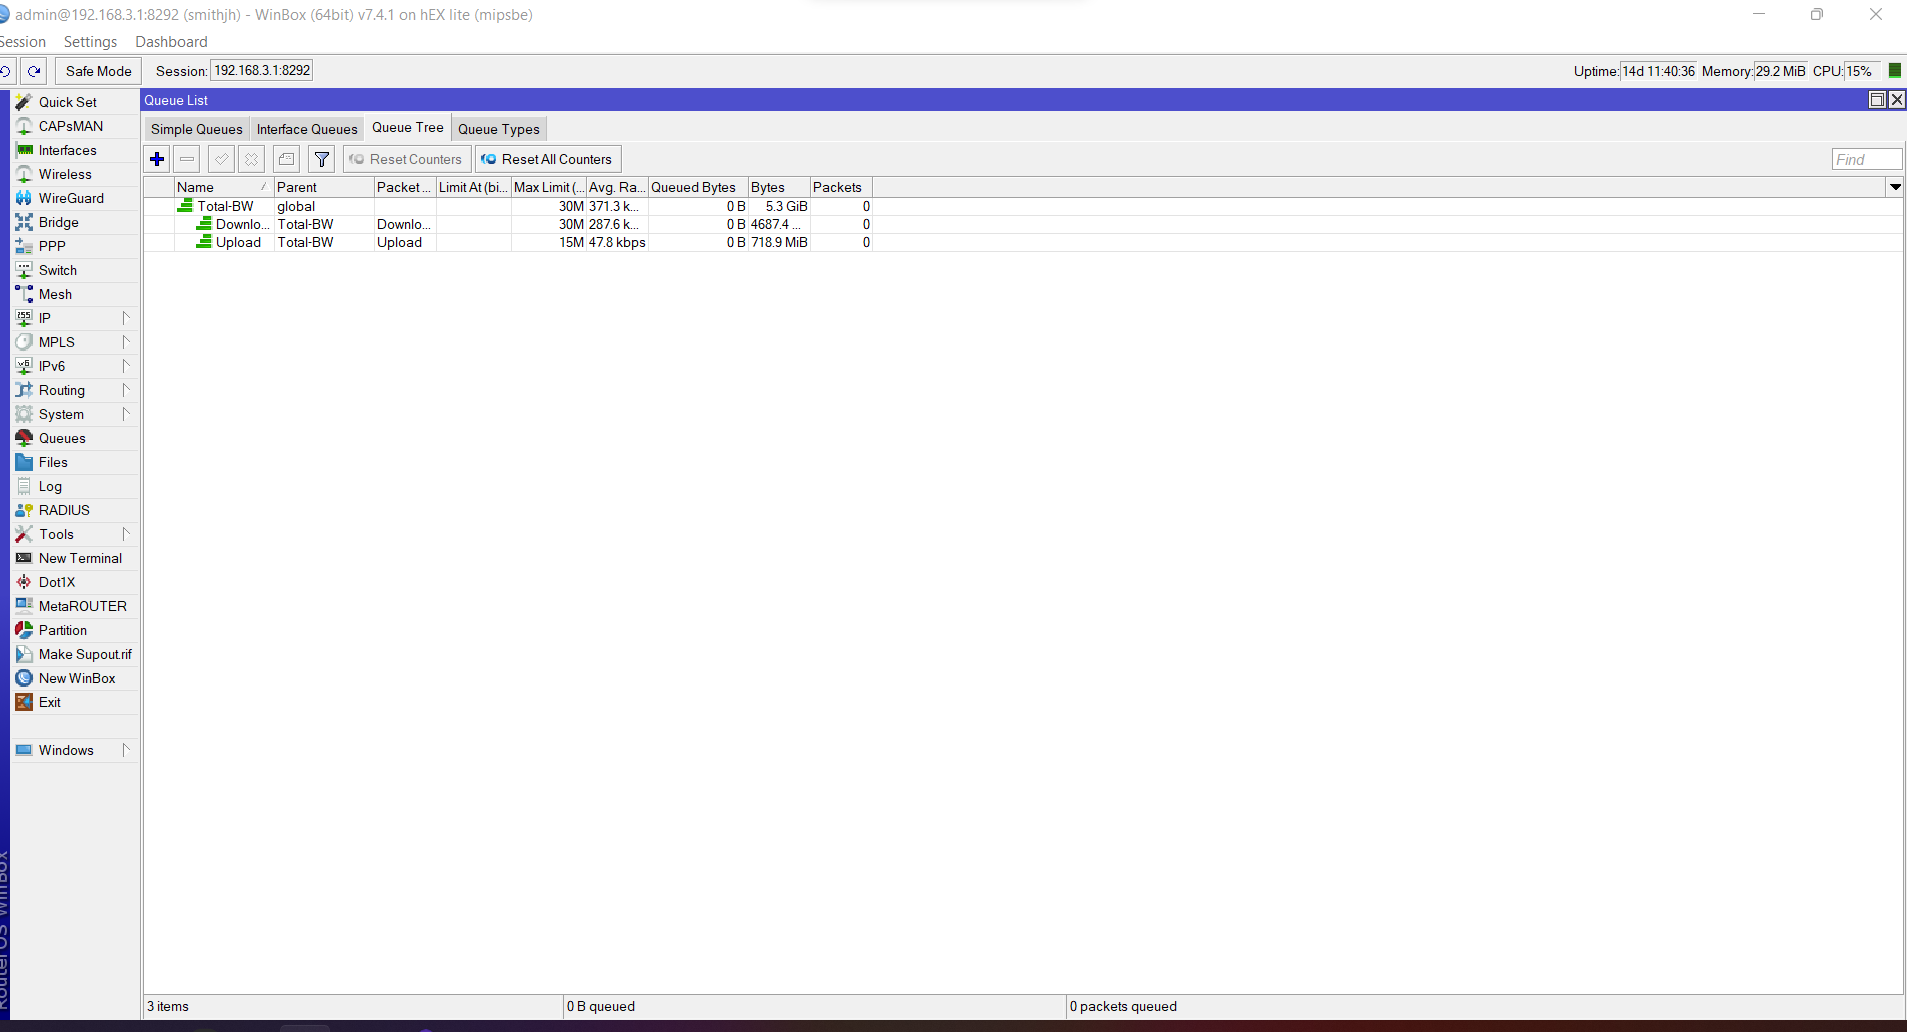
Task: Remove the selected queue with the minus icon
Action: point(187,159)
